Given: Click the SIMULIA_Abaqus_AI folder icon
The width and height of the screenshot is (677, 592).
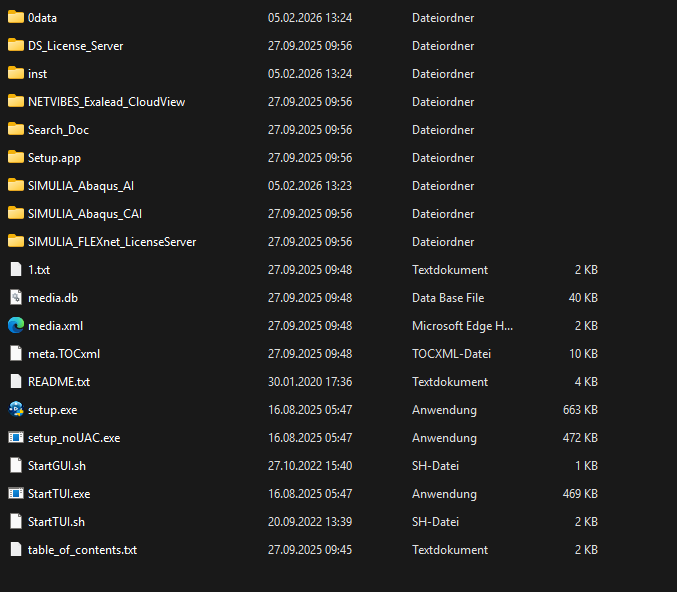Looking at the screenshot, I should 16,185.
